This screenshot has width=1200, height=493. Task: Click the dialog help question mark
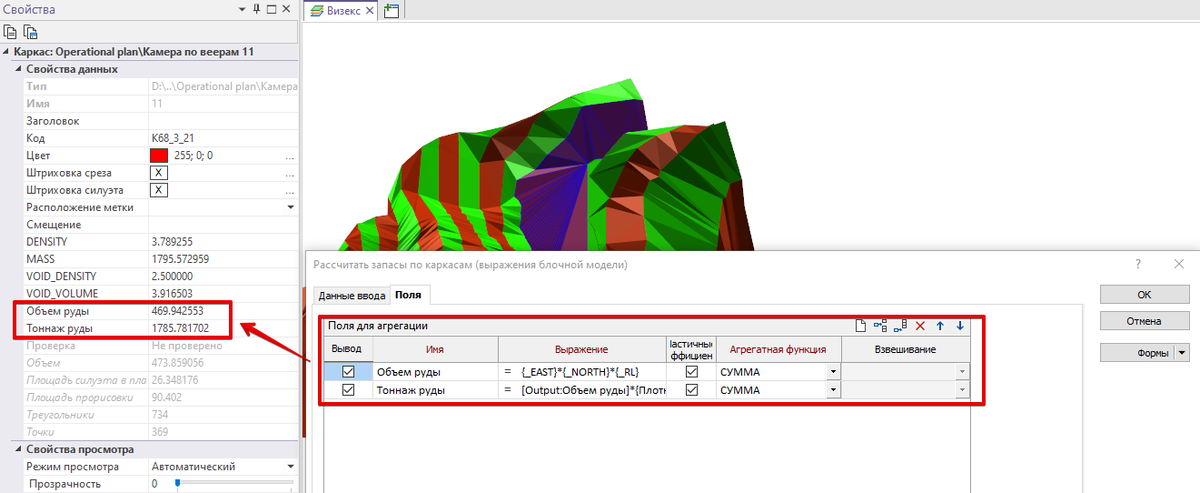tap(1138, 264)
